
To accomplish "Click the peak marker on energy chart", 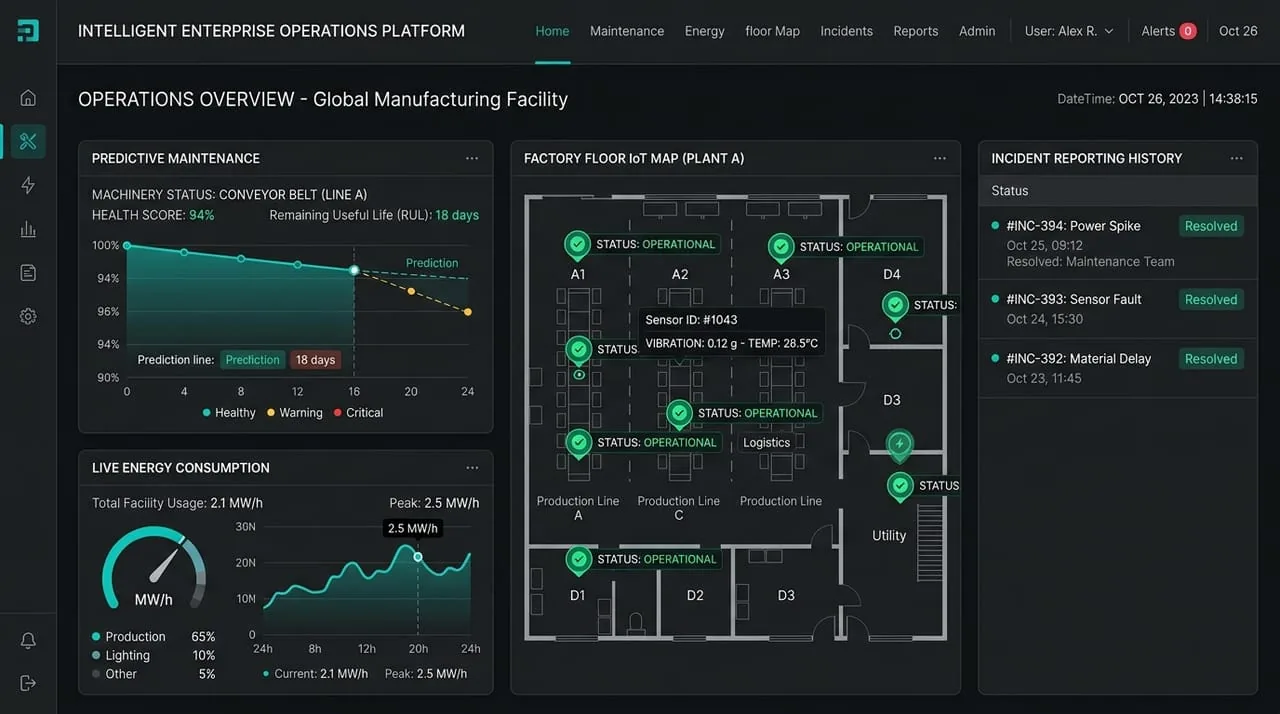I will 418,557.
